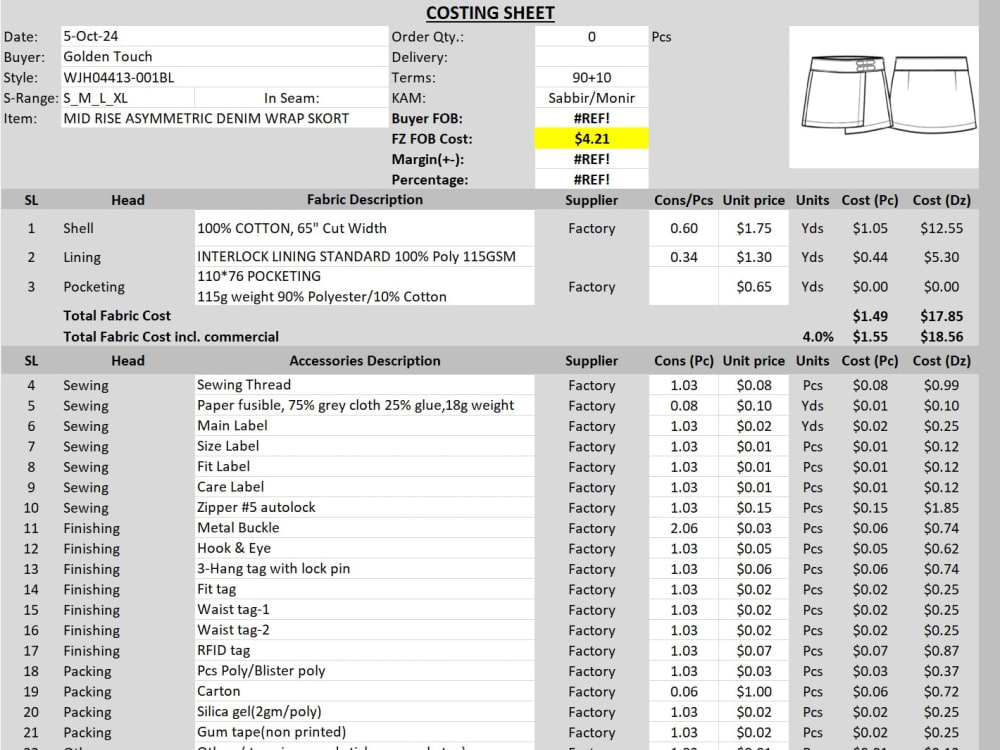Viewport: 1000px width, 750px height.
Task: Click the COSTING SHEET title
Action: click(490, 13)
